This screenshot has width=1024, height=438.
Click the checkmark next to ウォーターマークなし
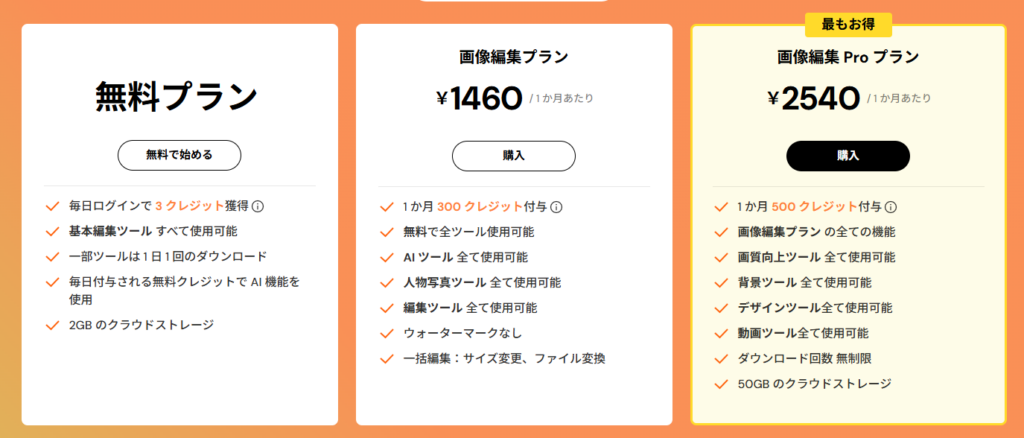point(387,334)
